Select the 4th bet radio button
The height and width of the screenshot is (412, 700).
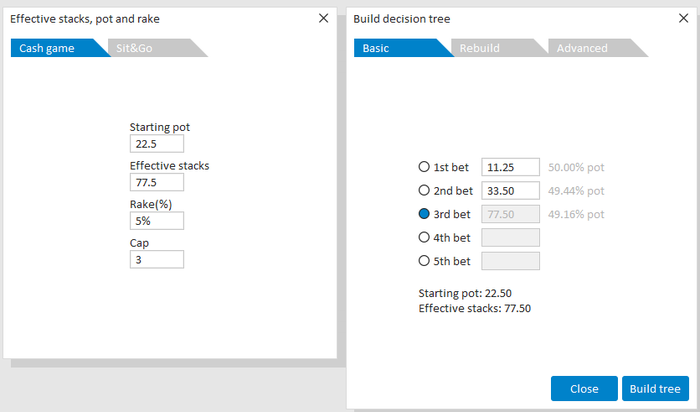pyautogui.click(x=424, y=237)
